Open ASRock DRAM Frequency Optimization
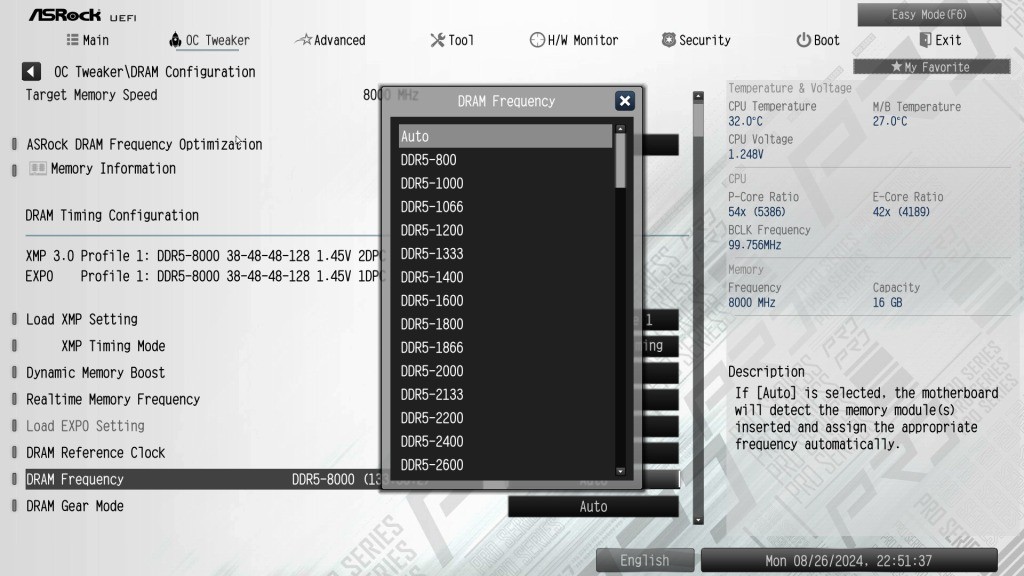 click(144, 144)
